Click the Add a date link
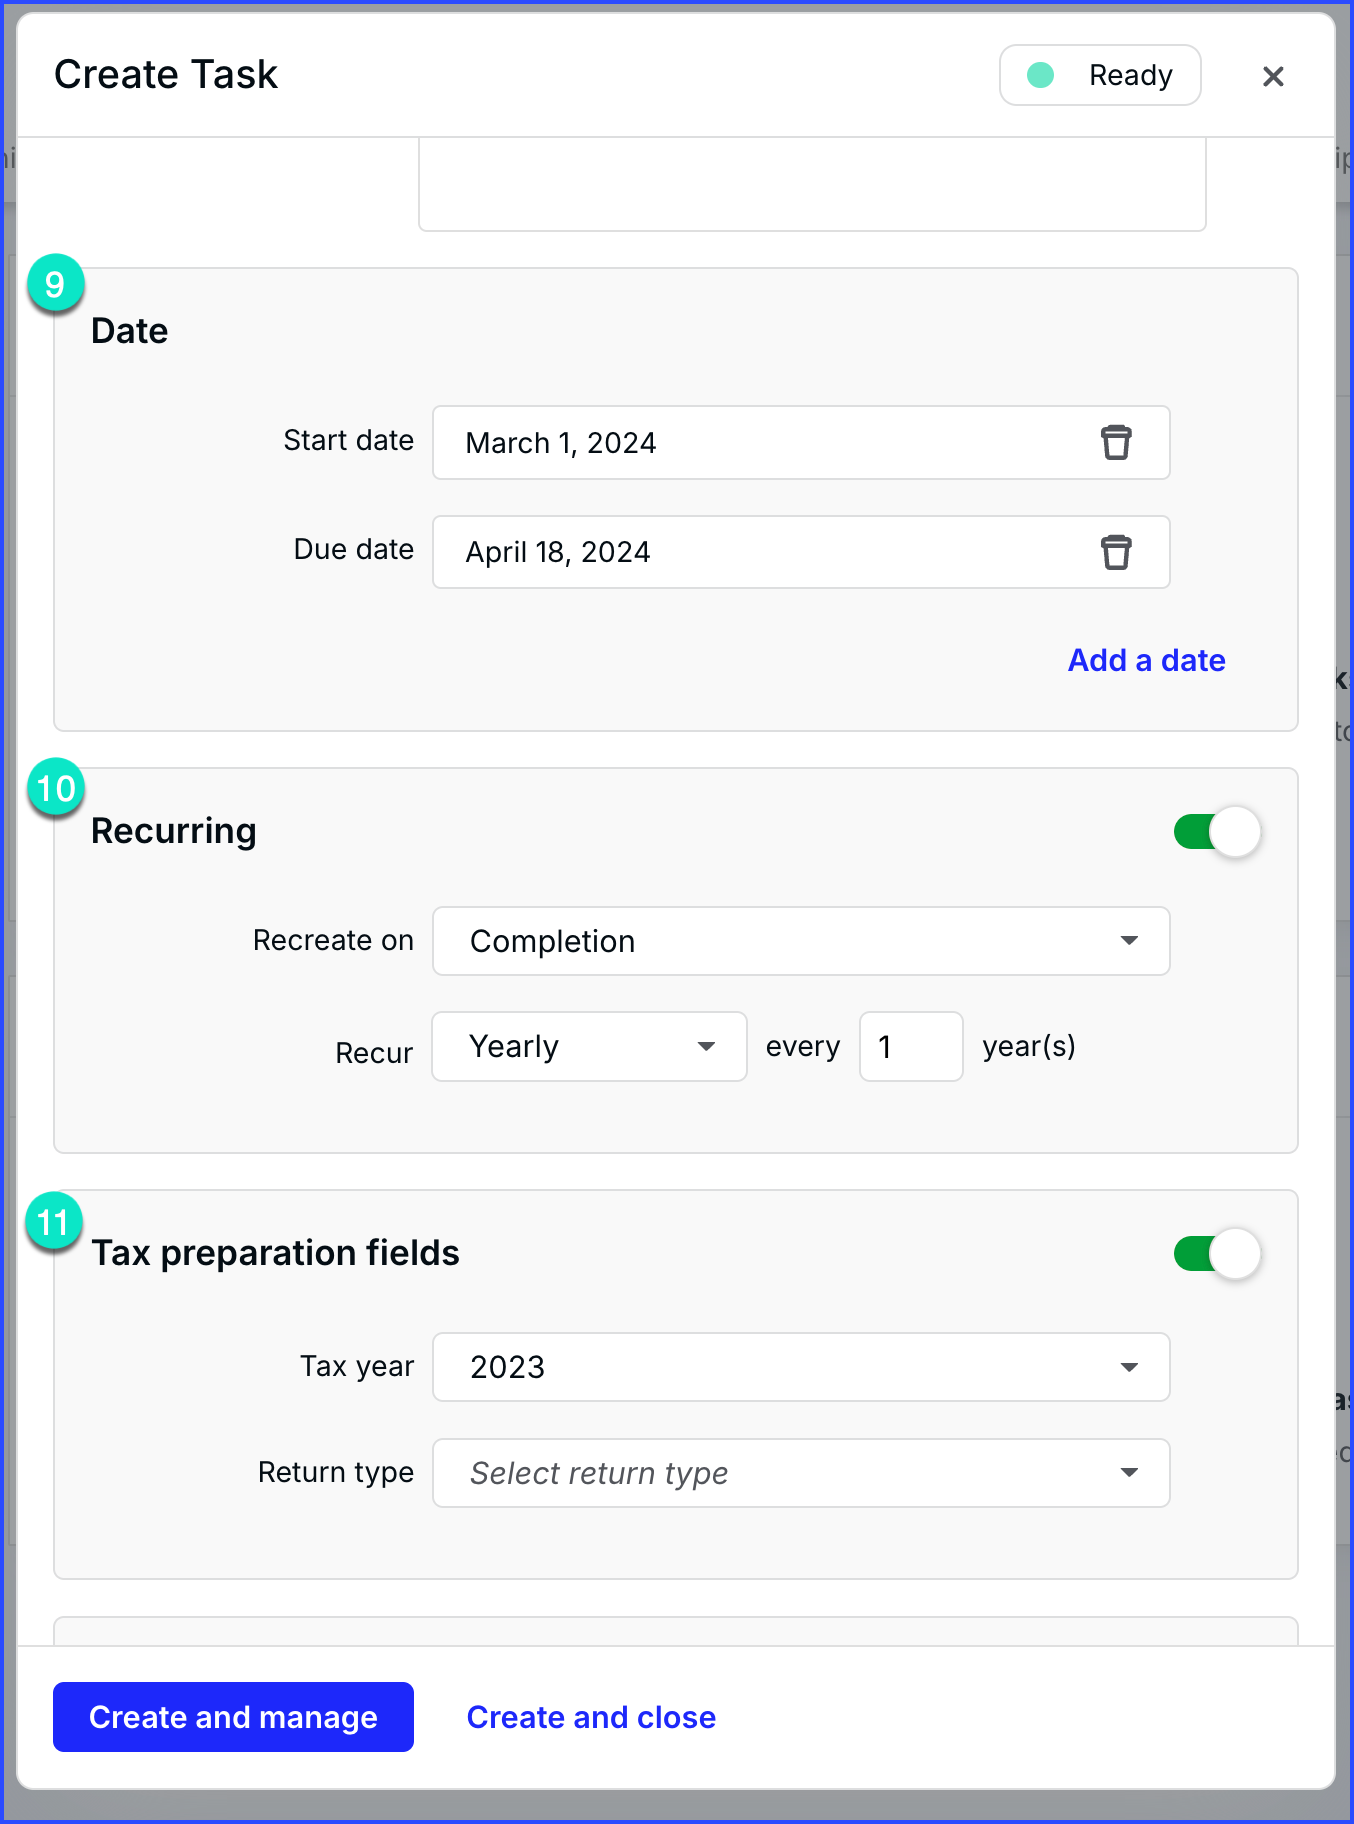The width and height of the screenshot is (1354, 1824). [1146, 660]
